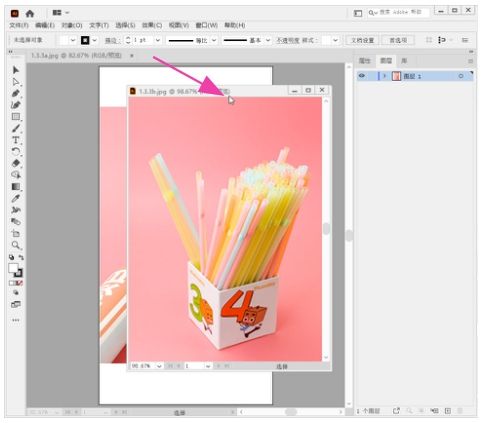Click the target circle of 图层 1

(461, 76)
